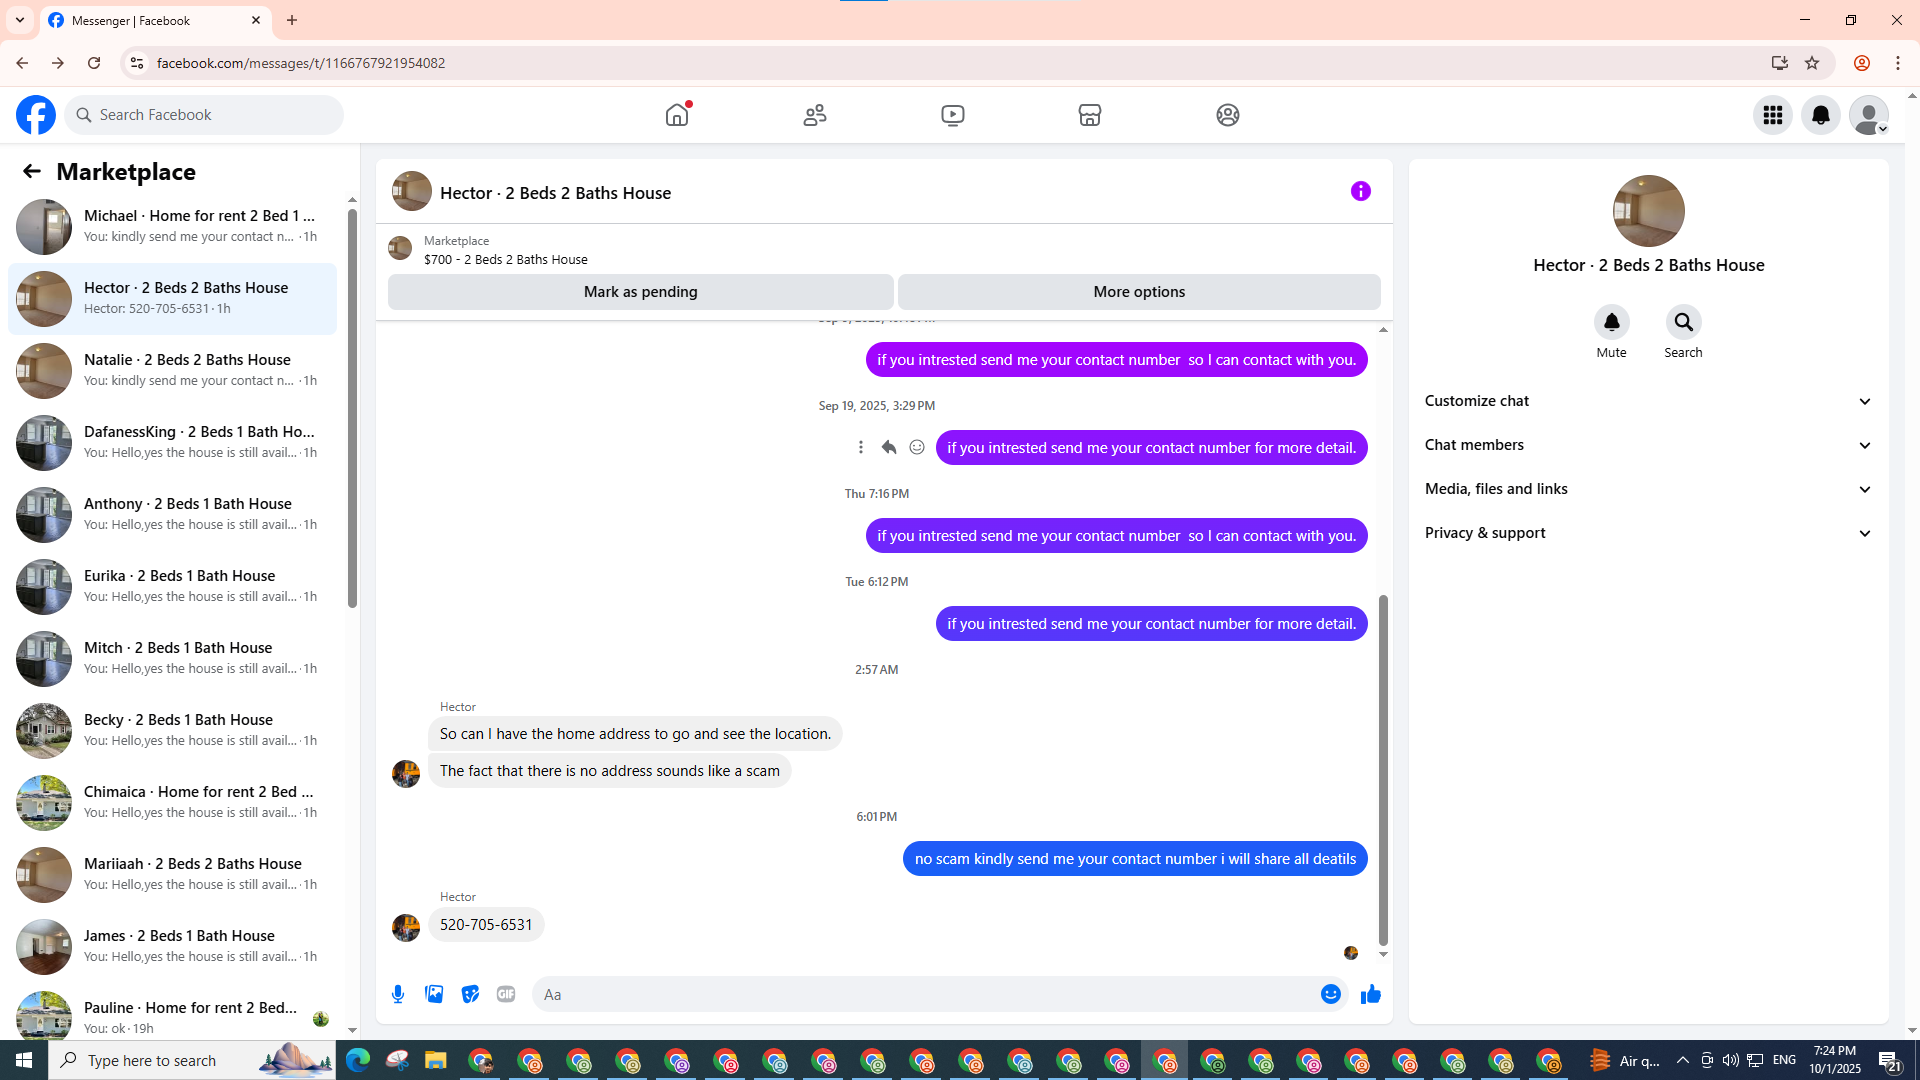React to the hovered message

(x=917, y=447)
